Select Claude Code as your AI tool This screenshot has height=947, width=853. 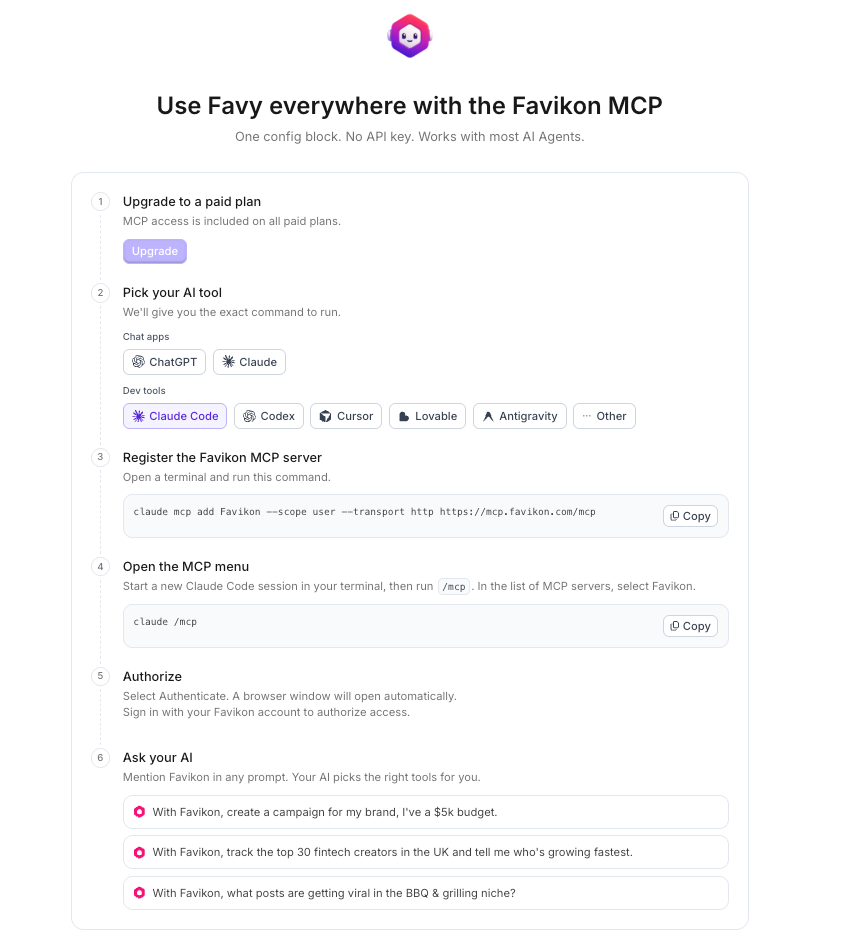pyautogui.click(x=175, y=416)
